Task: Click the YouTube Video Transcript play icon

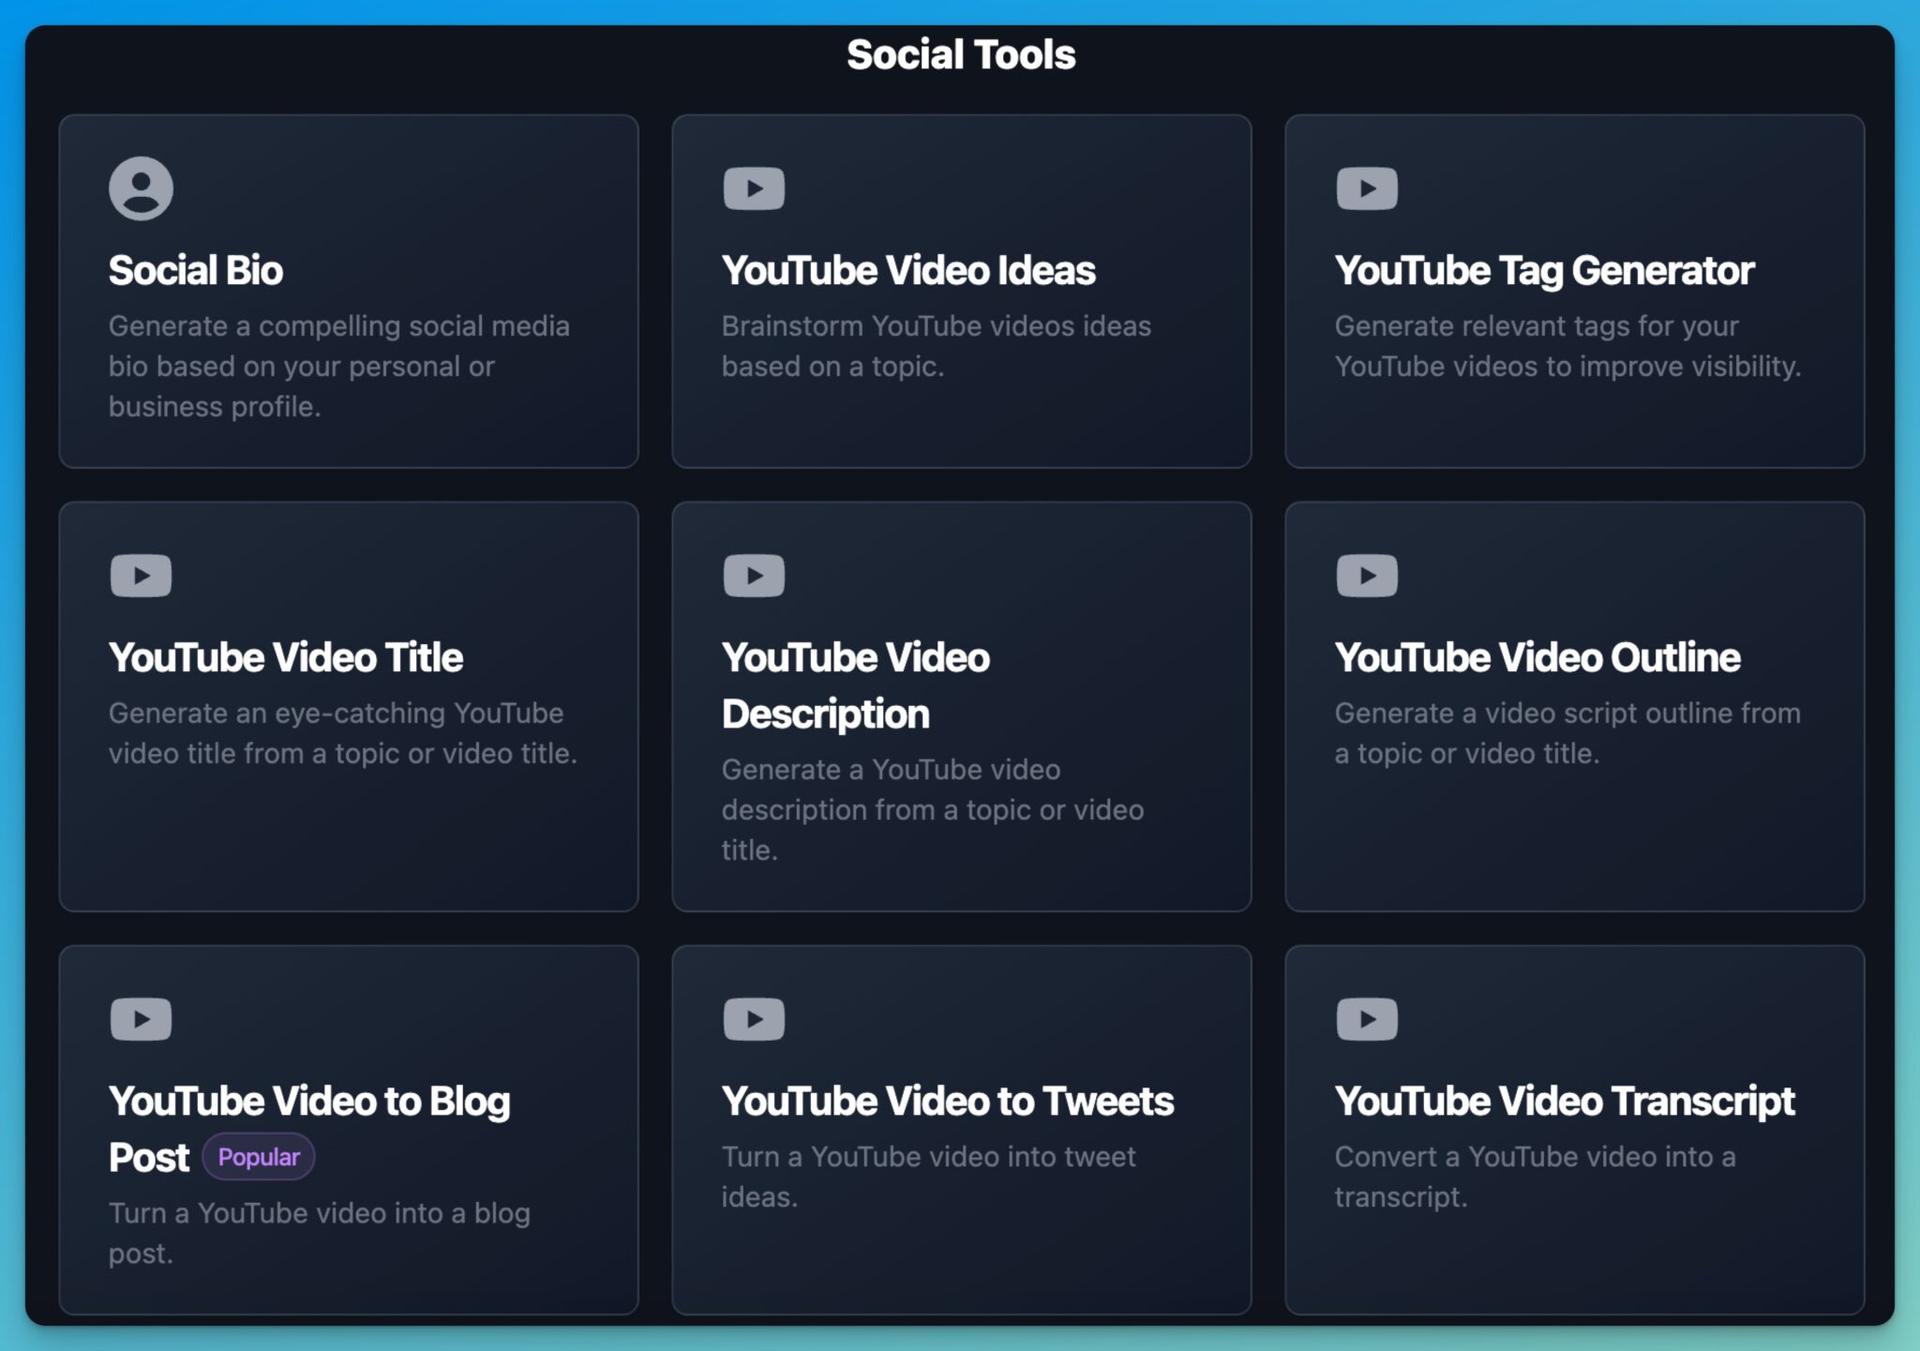Action: [x=1367, y=1018]
